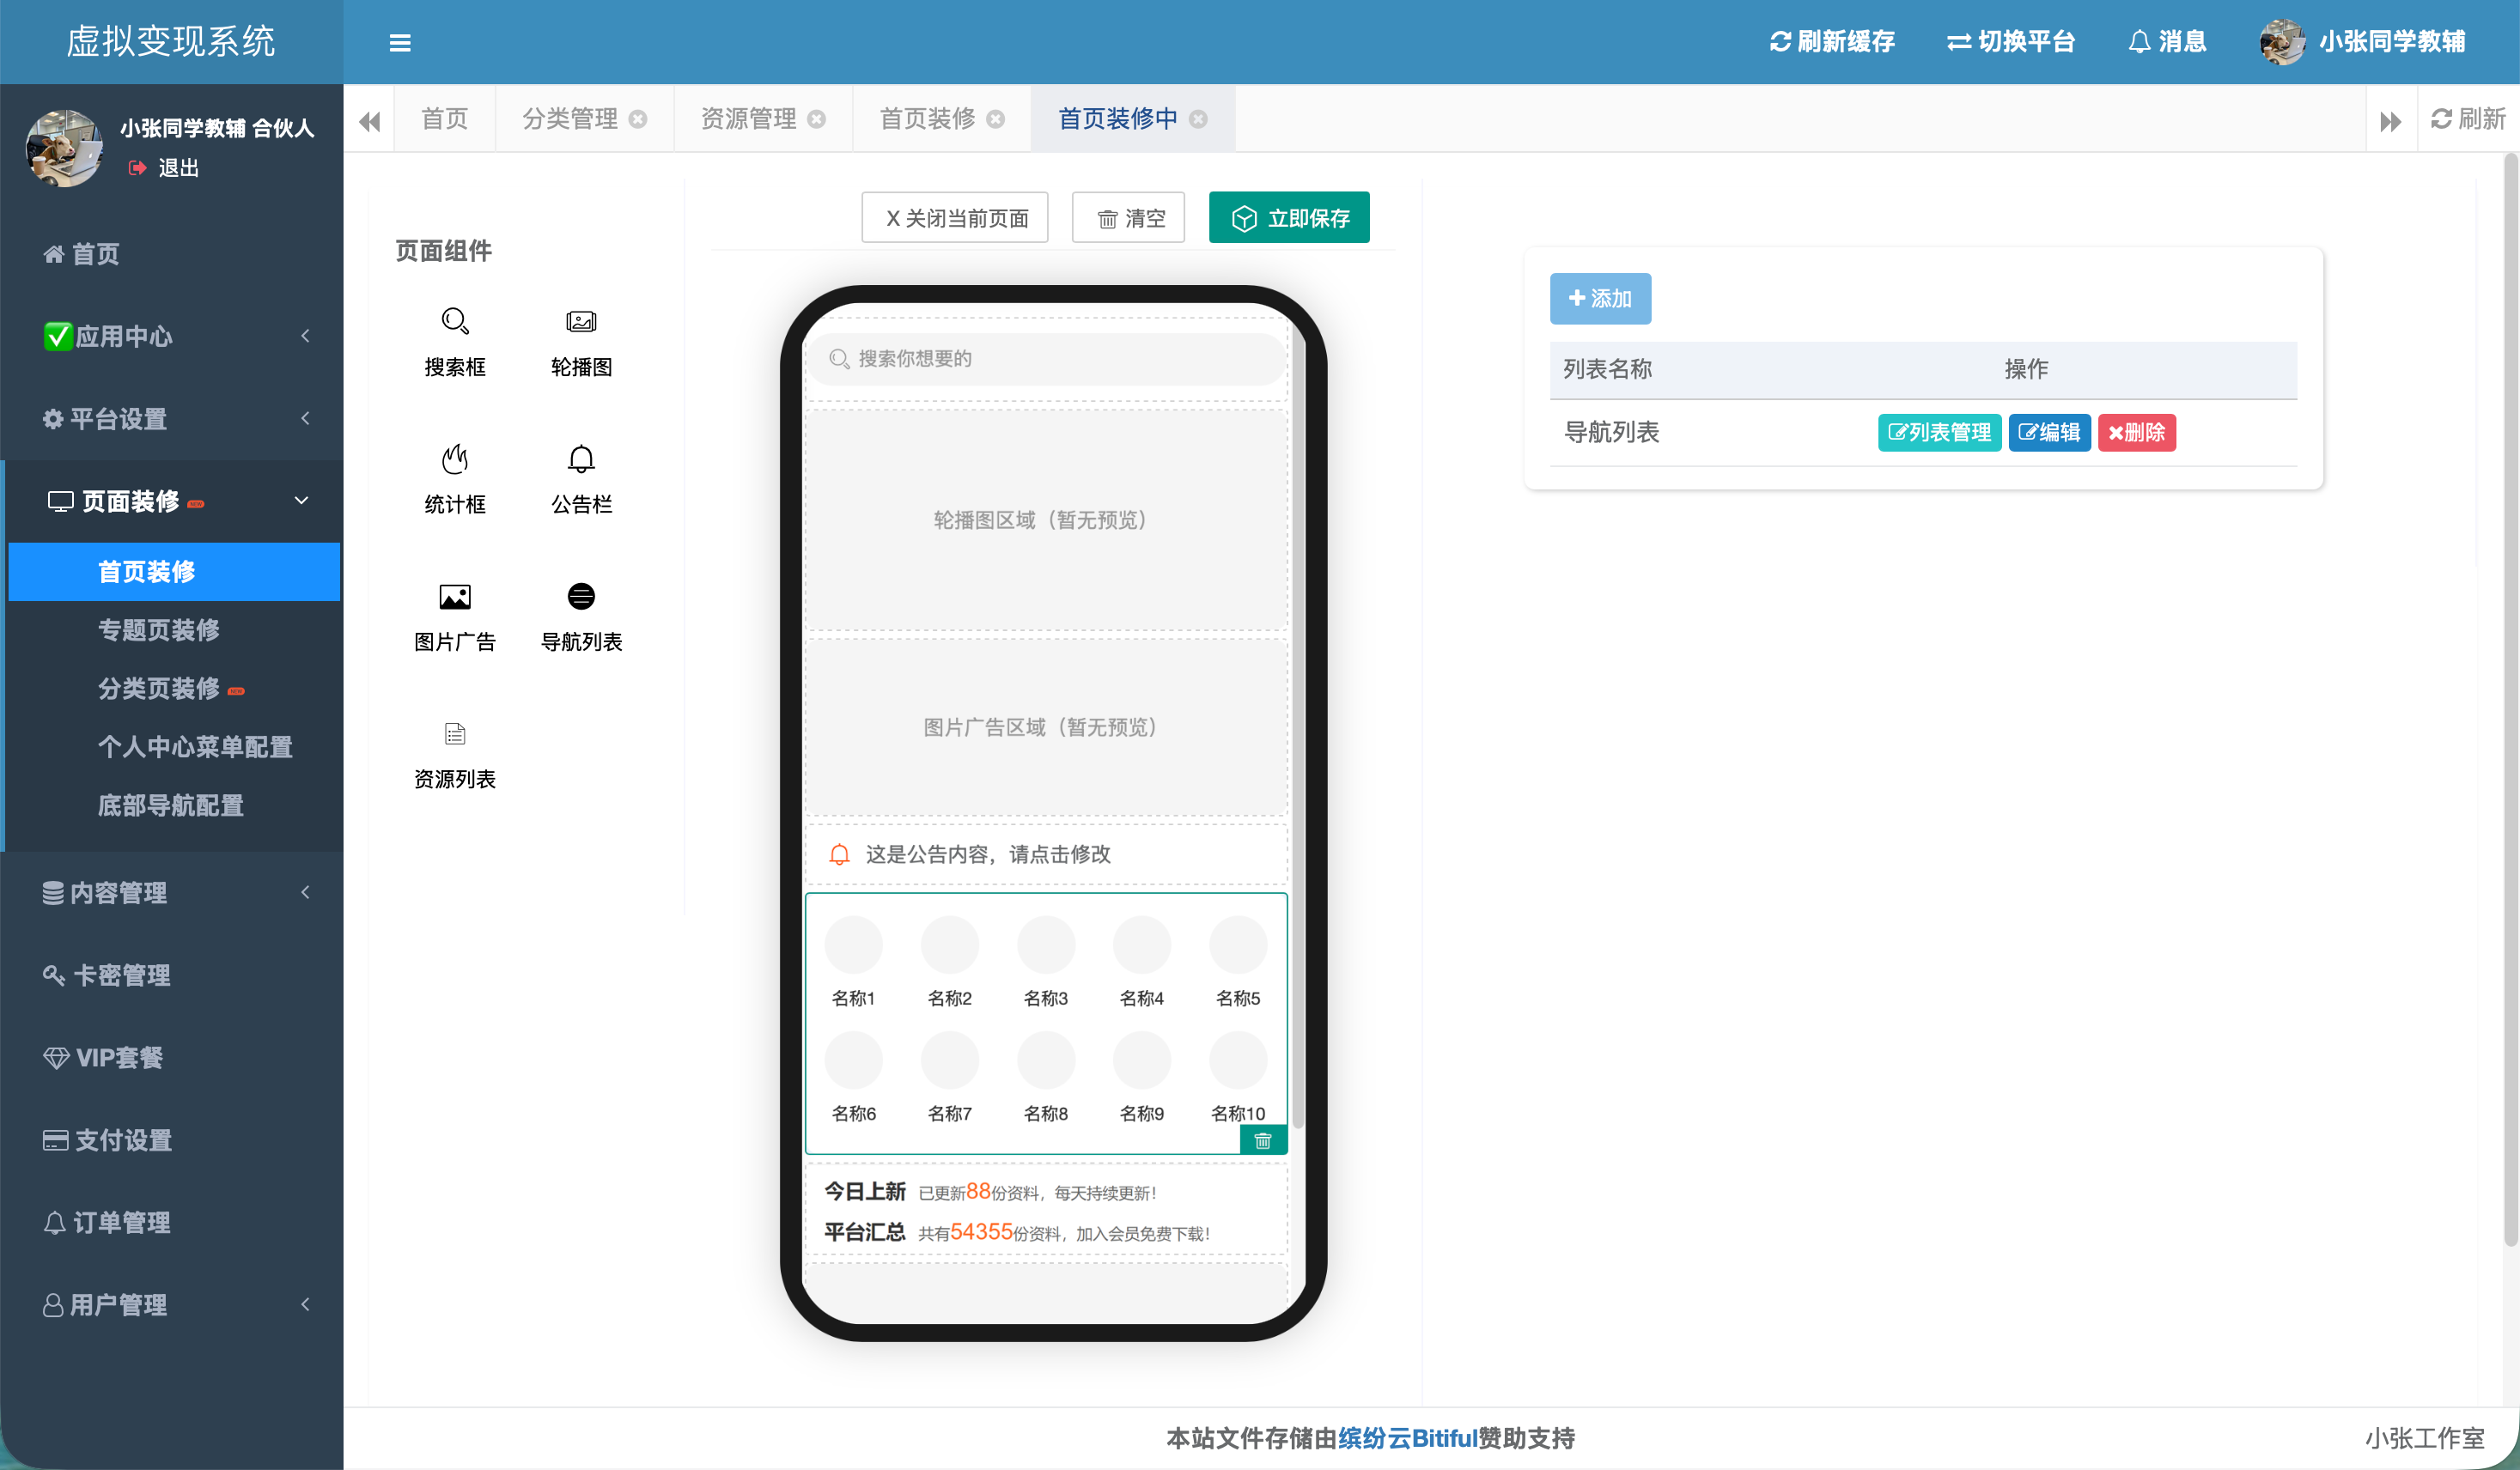Image resolution: width=2520 pixels, height=1470 pixels.
Task: Open 订单管理 in sidebar
Action: 172,1222
